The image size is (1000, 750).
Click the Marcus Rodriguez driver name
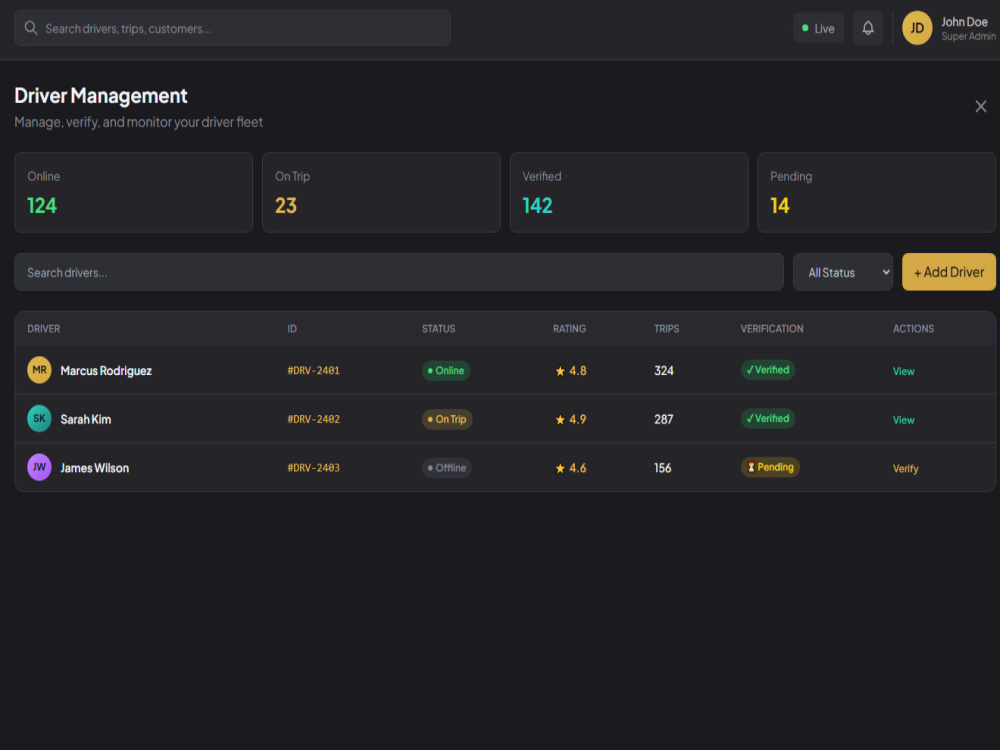pyautogui.click(x=106, y=371)
